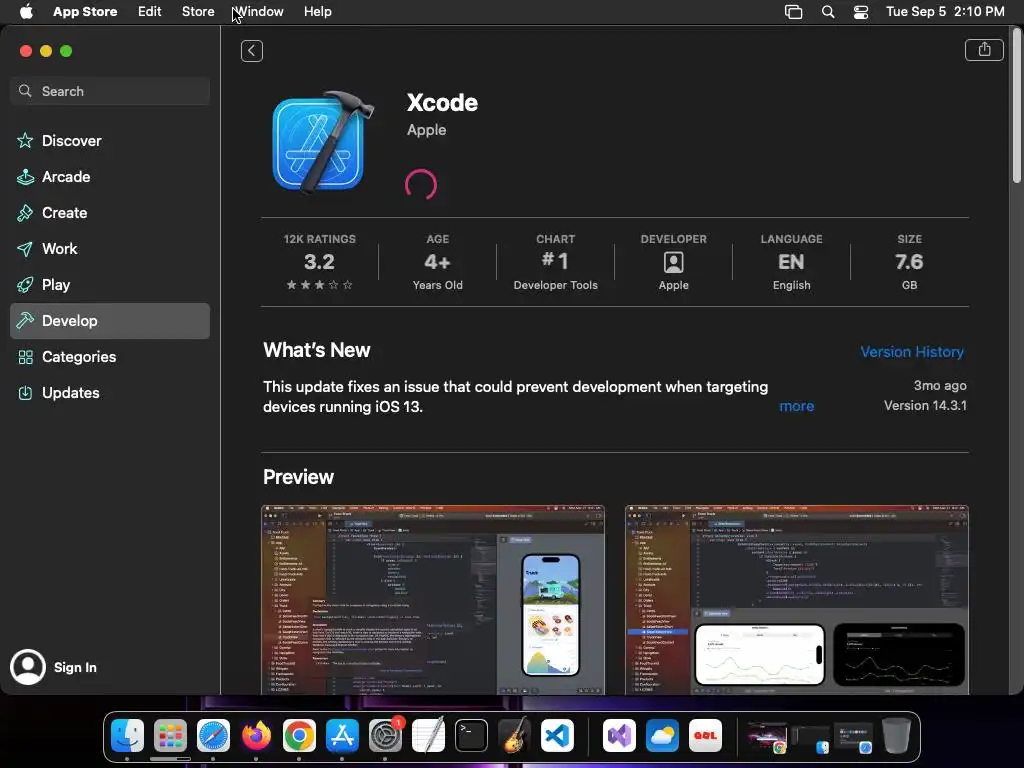Click the Categories grid icon
This screenshot has width=1024, height=768.
point(25,357)
